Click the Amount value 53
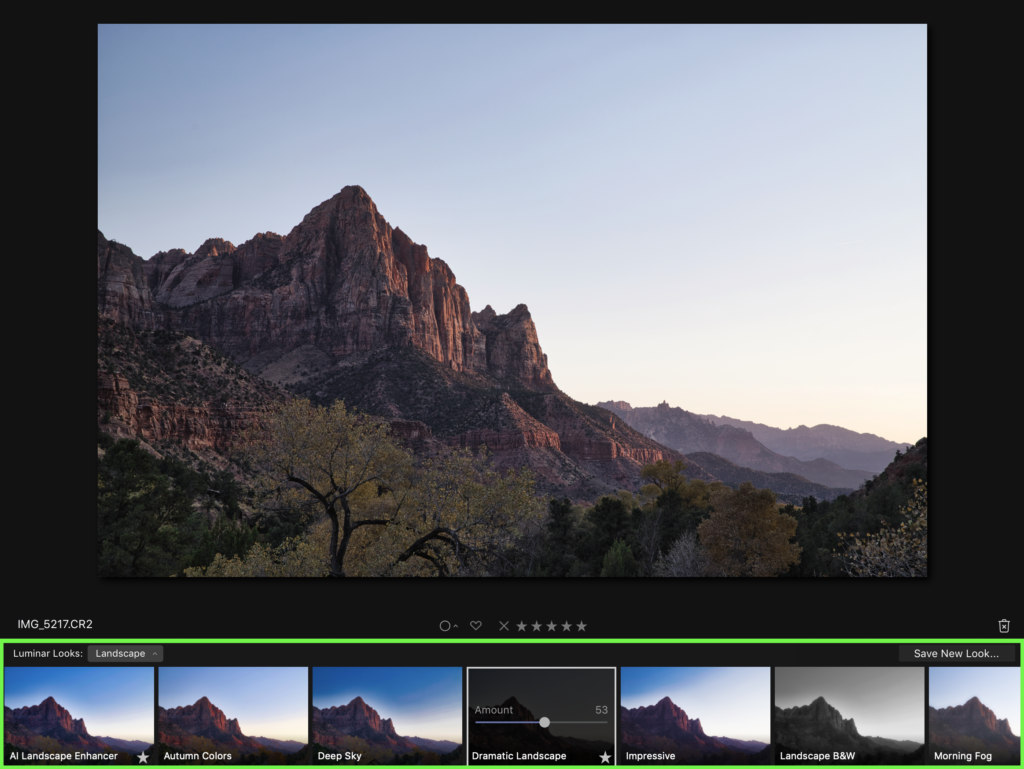This screenshot has width=1024, height=769. (601, 710)
